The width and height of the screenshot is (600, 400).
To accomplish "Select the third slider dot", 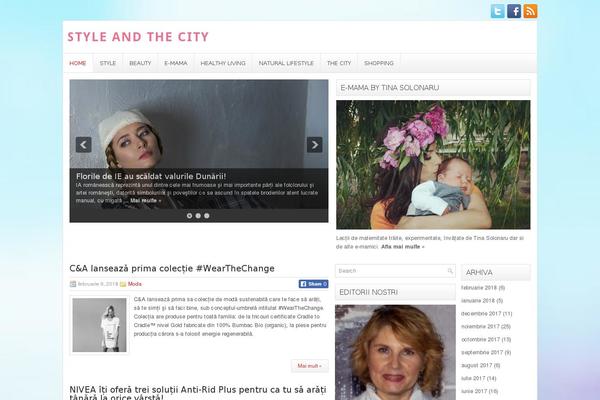I will coord(207,216).
